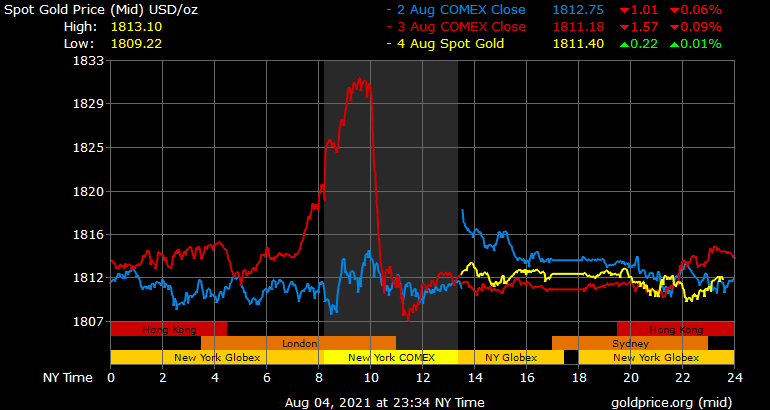Click the green up arrow beside 0.01%
Screen dimensions: 770x410
coord(676,44)
